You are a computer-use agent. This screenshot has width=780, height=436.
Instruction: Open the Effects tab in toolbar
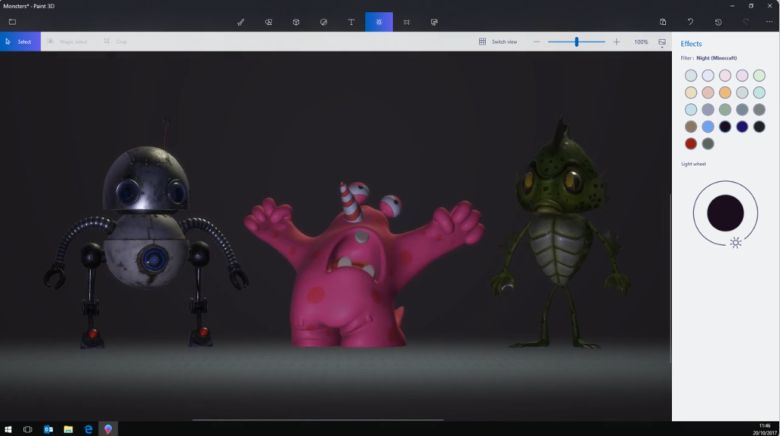379,21
